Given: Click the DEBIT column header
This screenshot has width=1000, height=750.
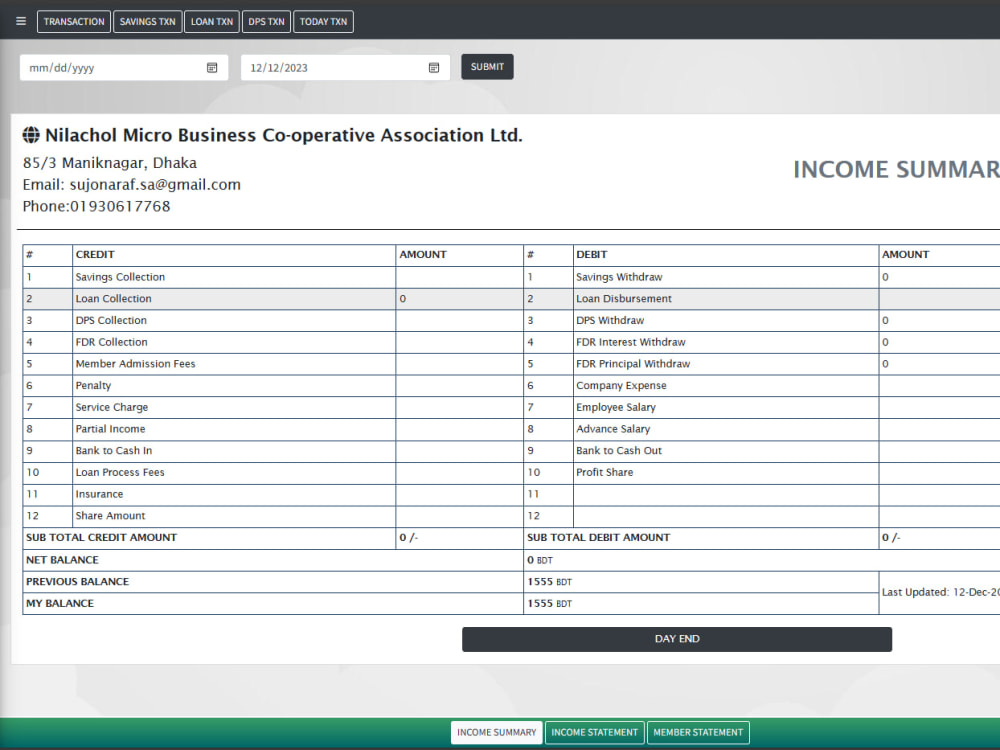Looking at the screenshot, I should pyautogui.click(x=591, y=254).
